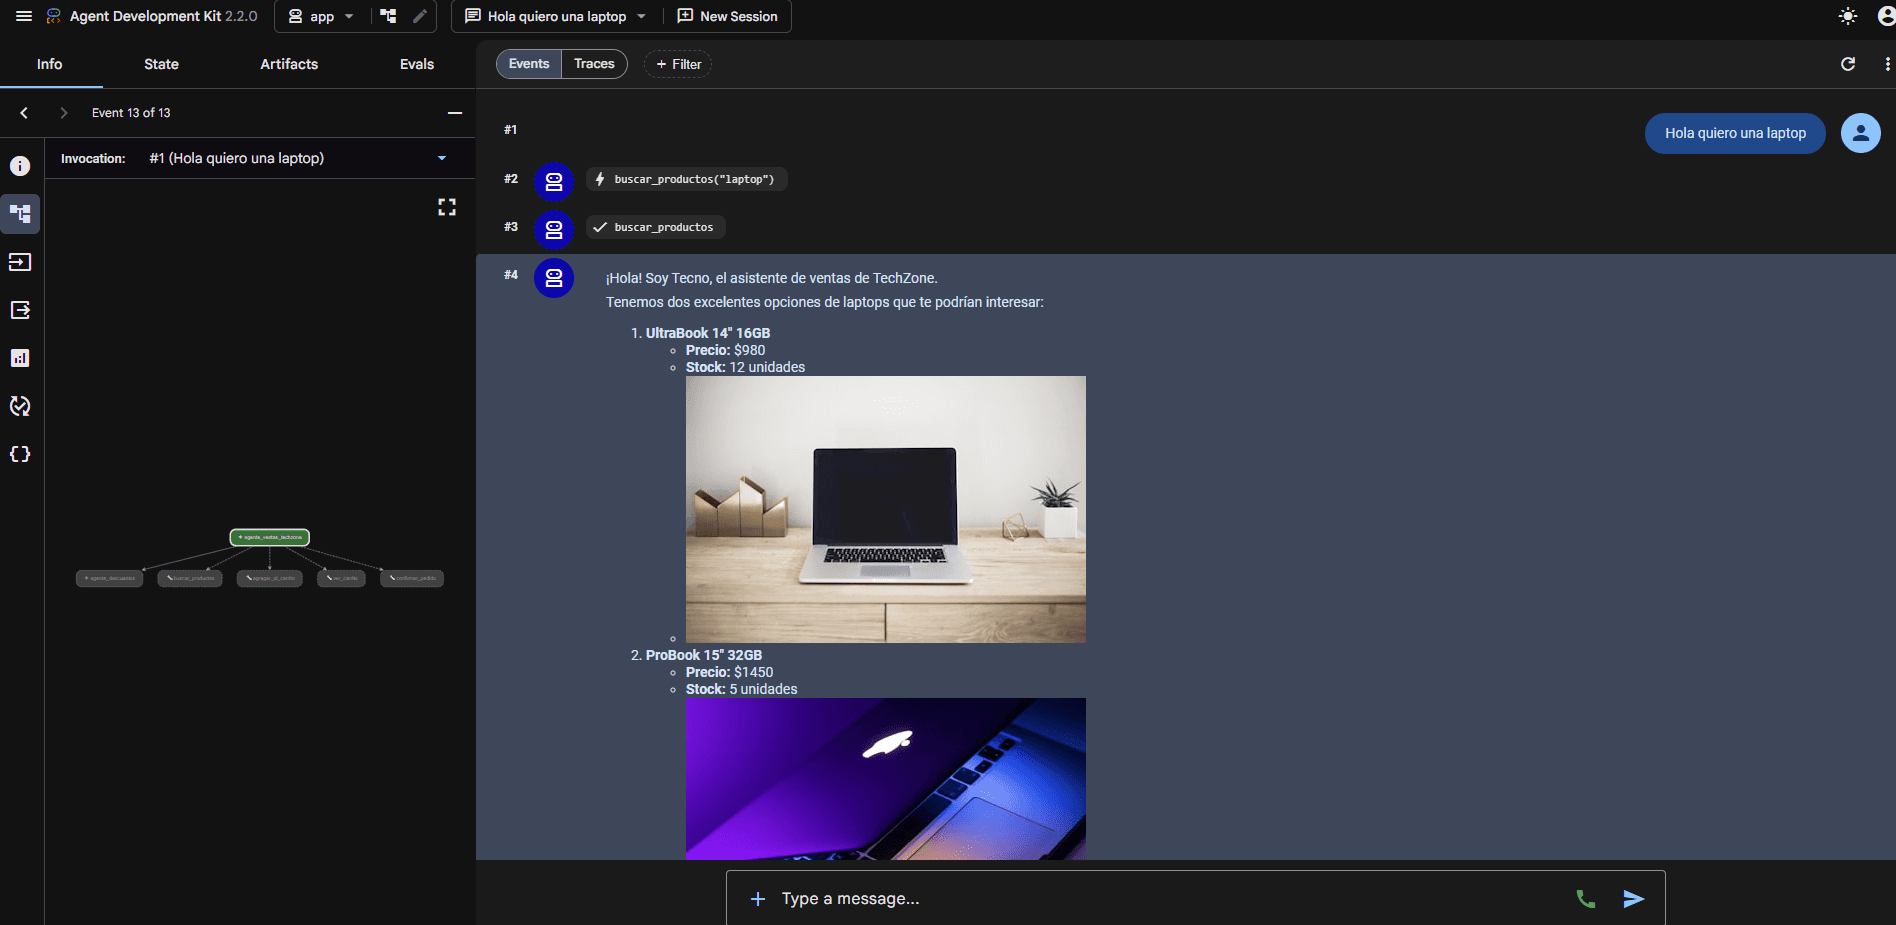Click the agent bot avatar on event #3
This screenshot has height=925, width=1896.
click(554, 230)
